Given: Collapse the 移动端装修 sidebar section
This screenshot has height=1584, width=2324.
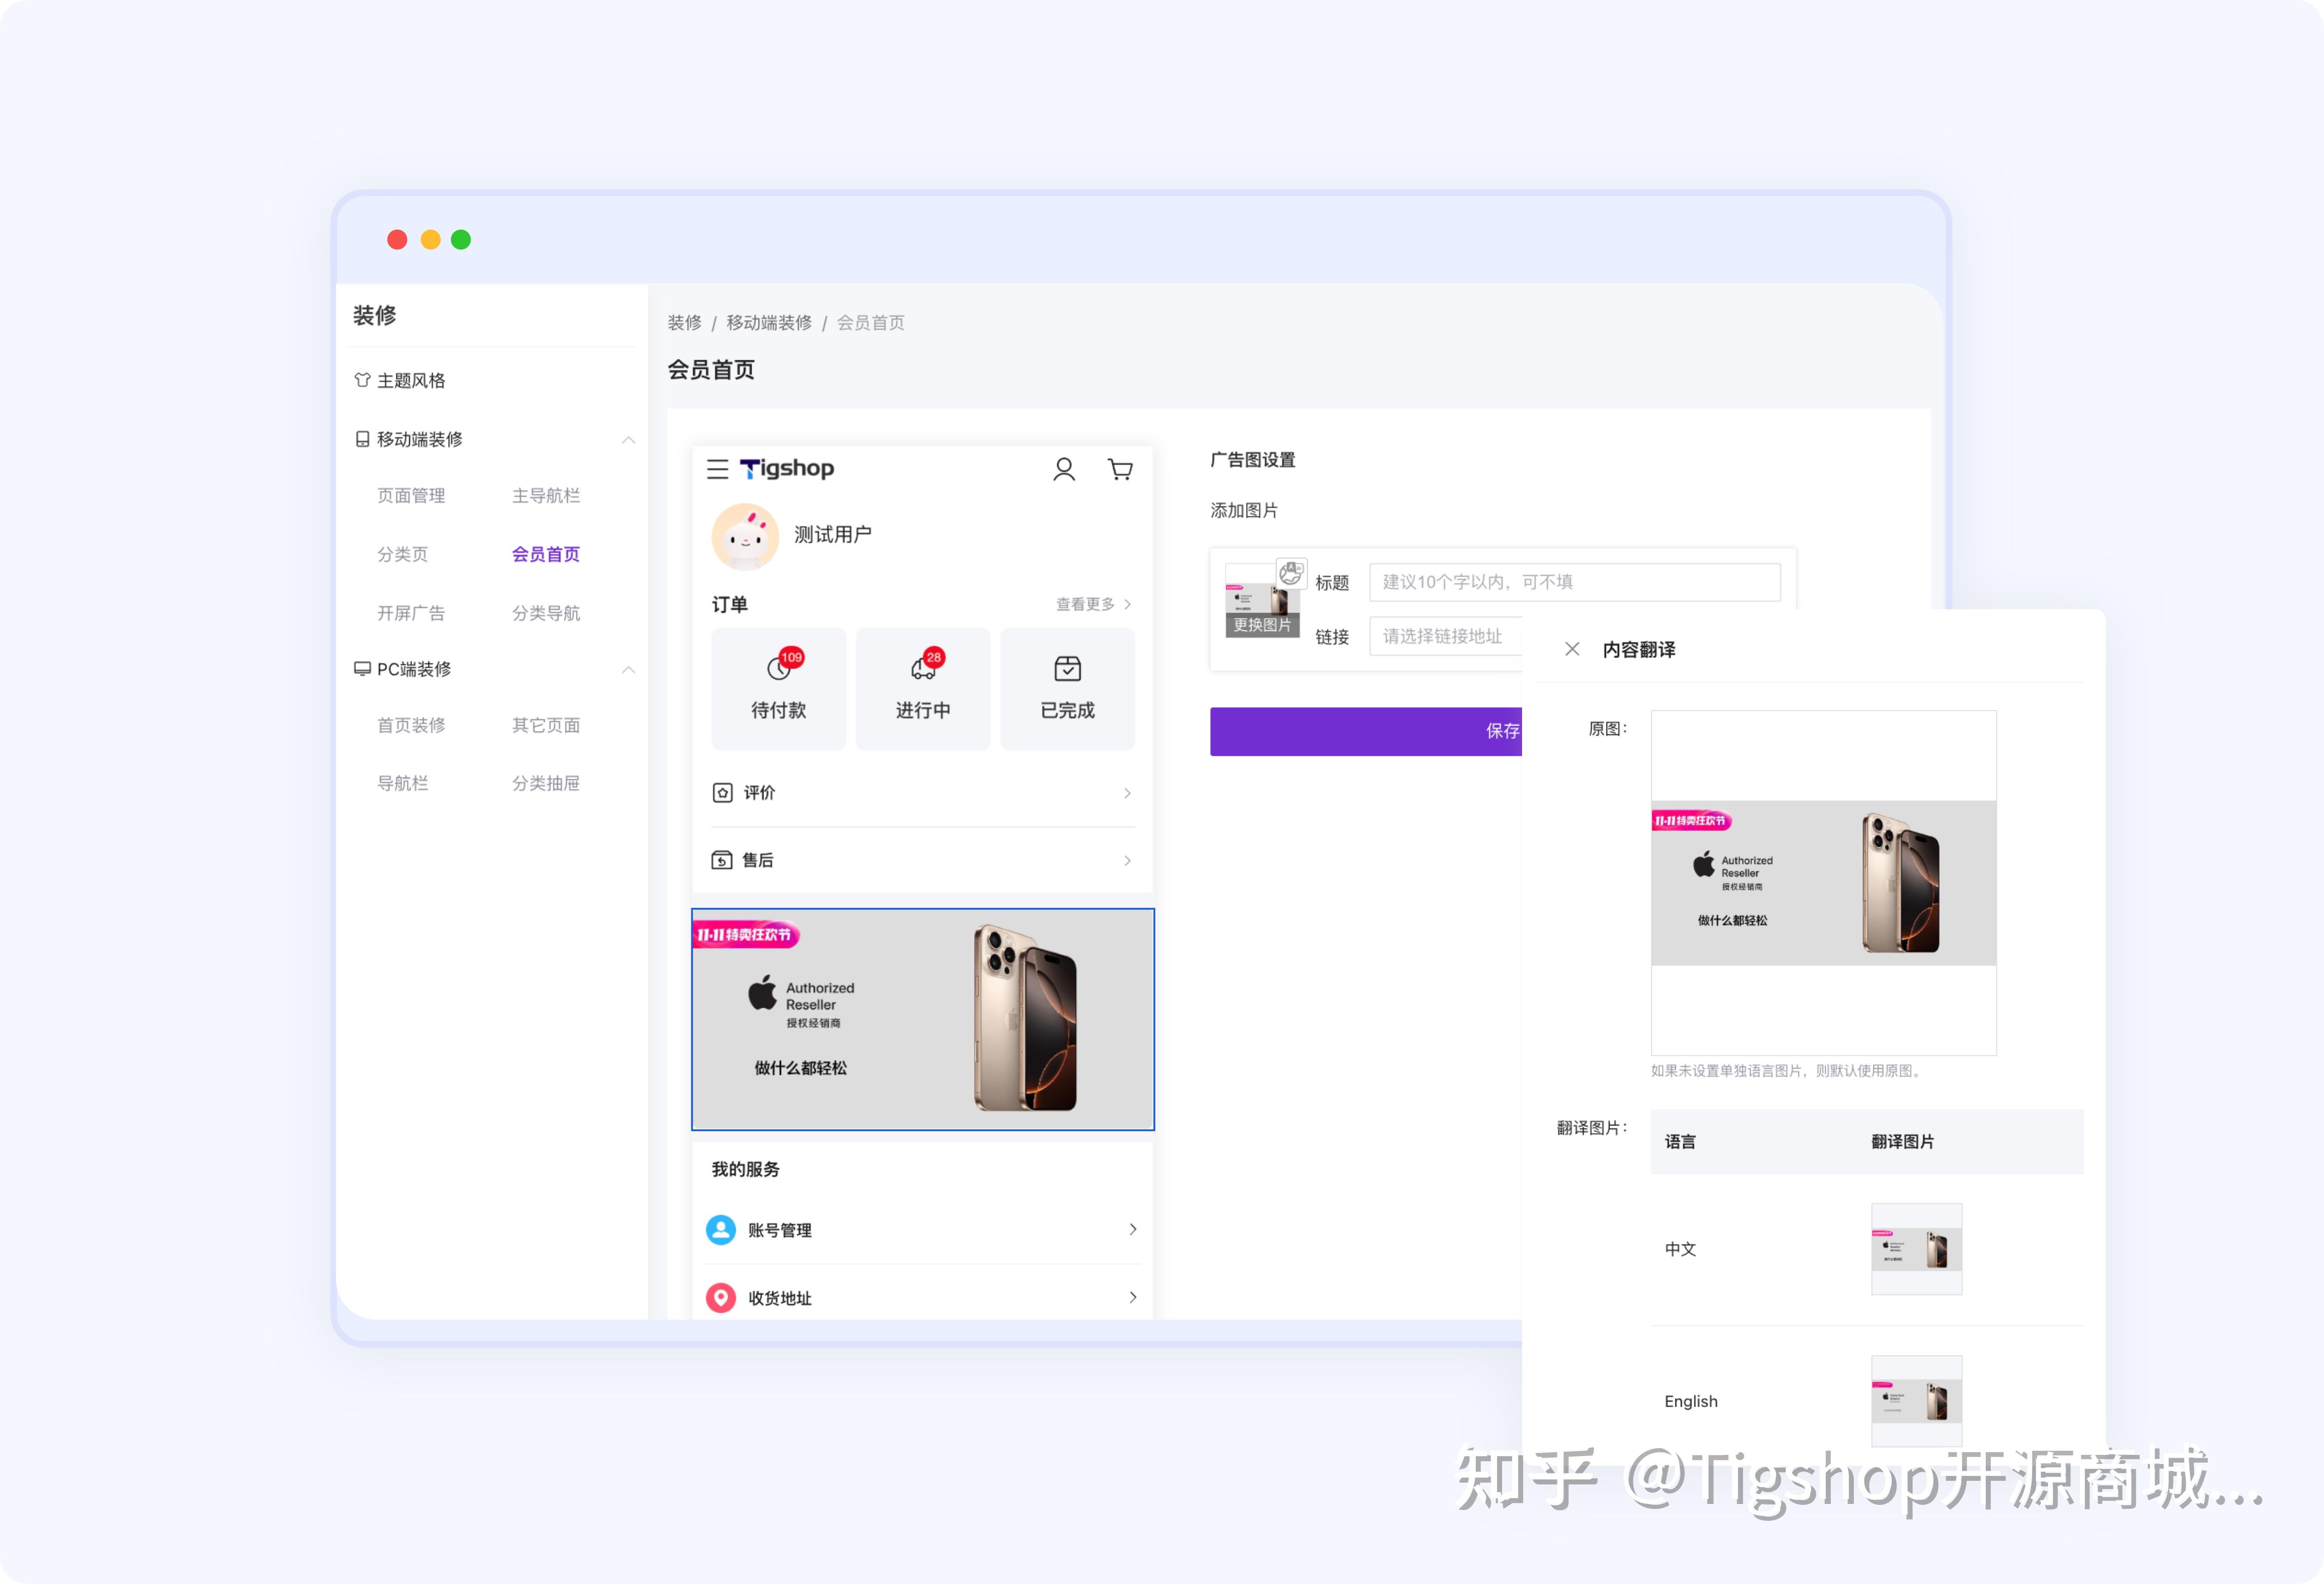Looking at the screenshot, I should 629,439.
